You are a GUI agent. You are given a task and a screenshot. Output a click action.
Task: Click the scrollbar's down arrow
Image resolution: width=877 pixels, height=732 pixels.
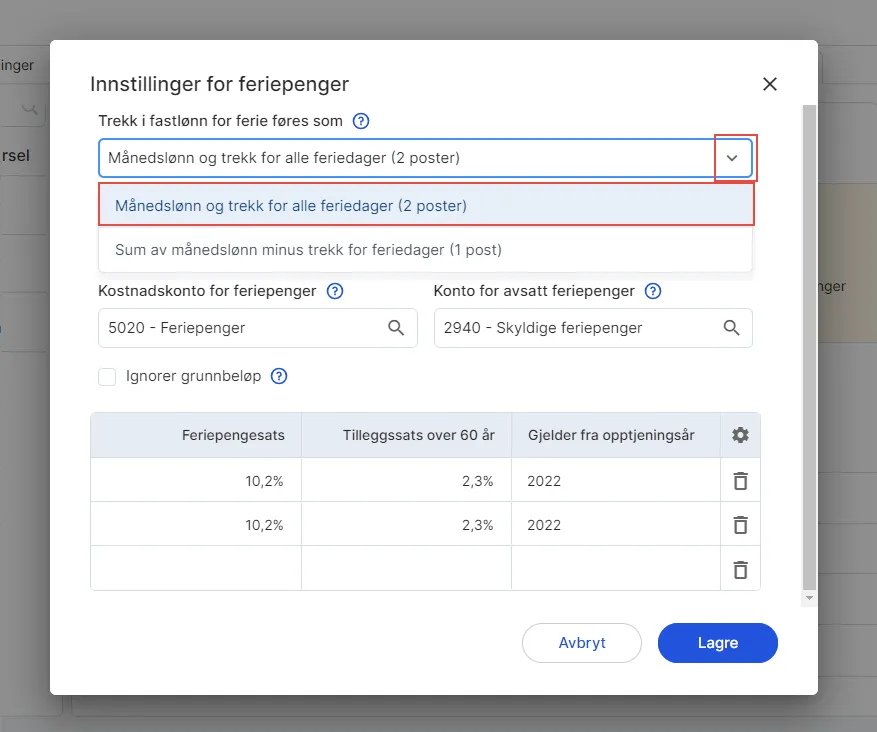point(808,597)
